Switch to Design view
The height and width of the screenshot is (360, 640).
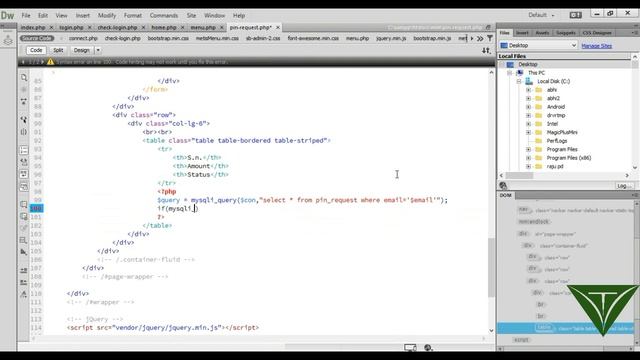click(x=81, y=50)
